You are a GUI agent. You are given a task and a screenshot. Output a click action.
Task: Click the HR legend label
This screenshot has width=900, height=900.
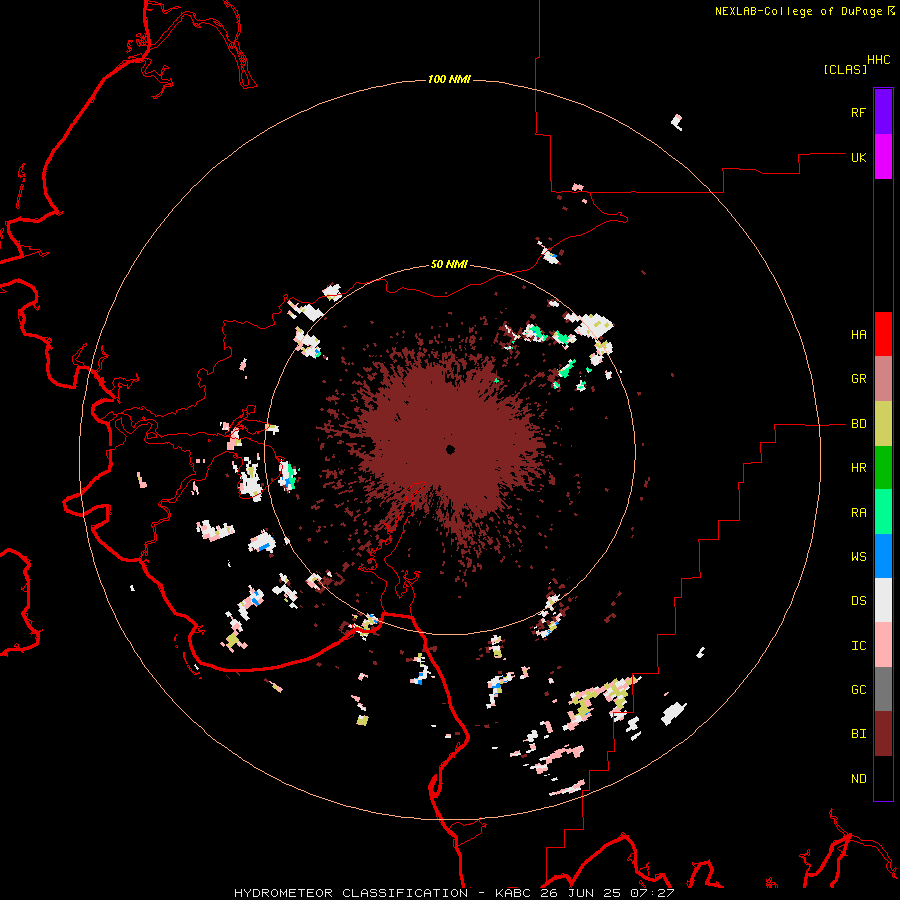pyautogui.click(x=858, y=468)
